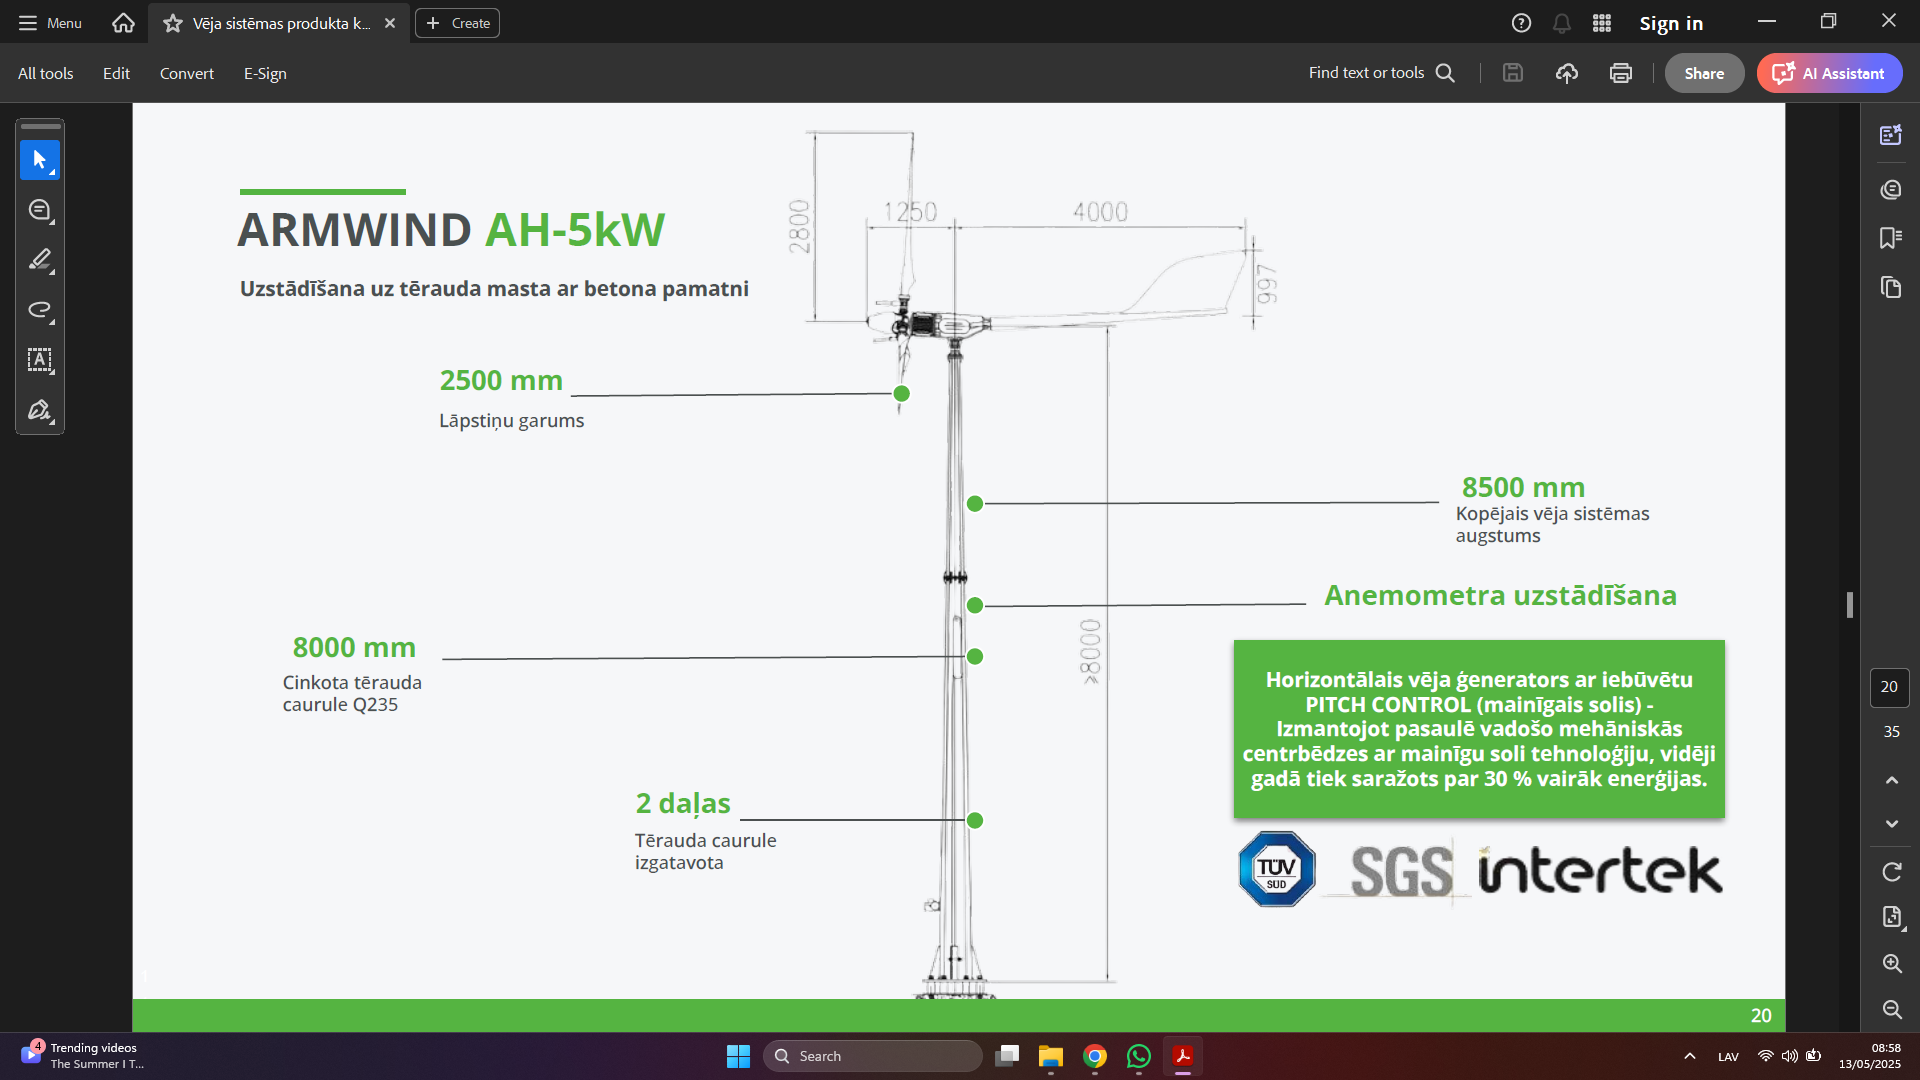This screenshot has height=1080, width=1920.
Task: Open the AI Assistant
Action: 1829,73
